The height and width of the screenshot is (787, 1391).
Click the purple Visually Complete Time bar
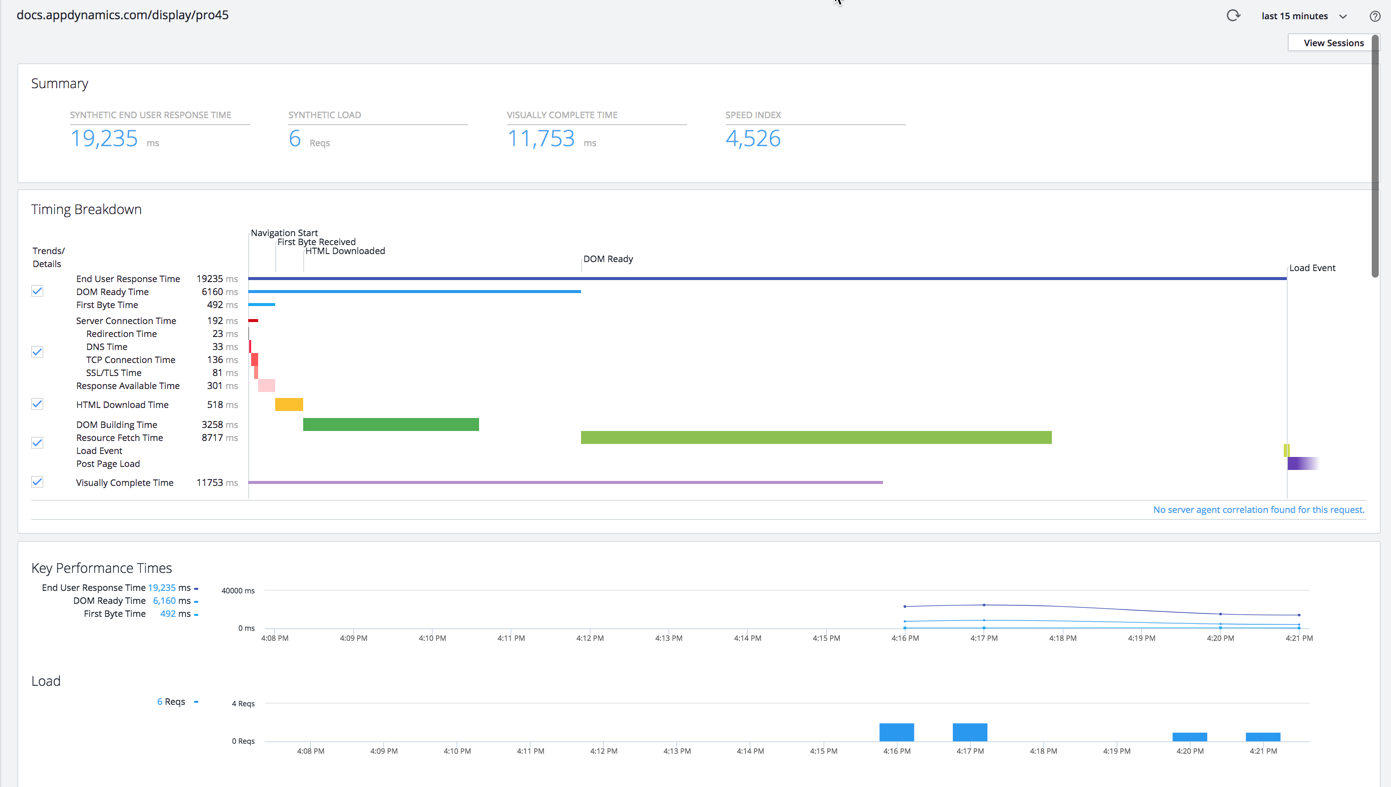[x=565, y=483]
